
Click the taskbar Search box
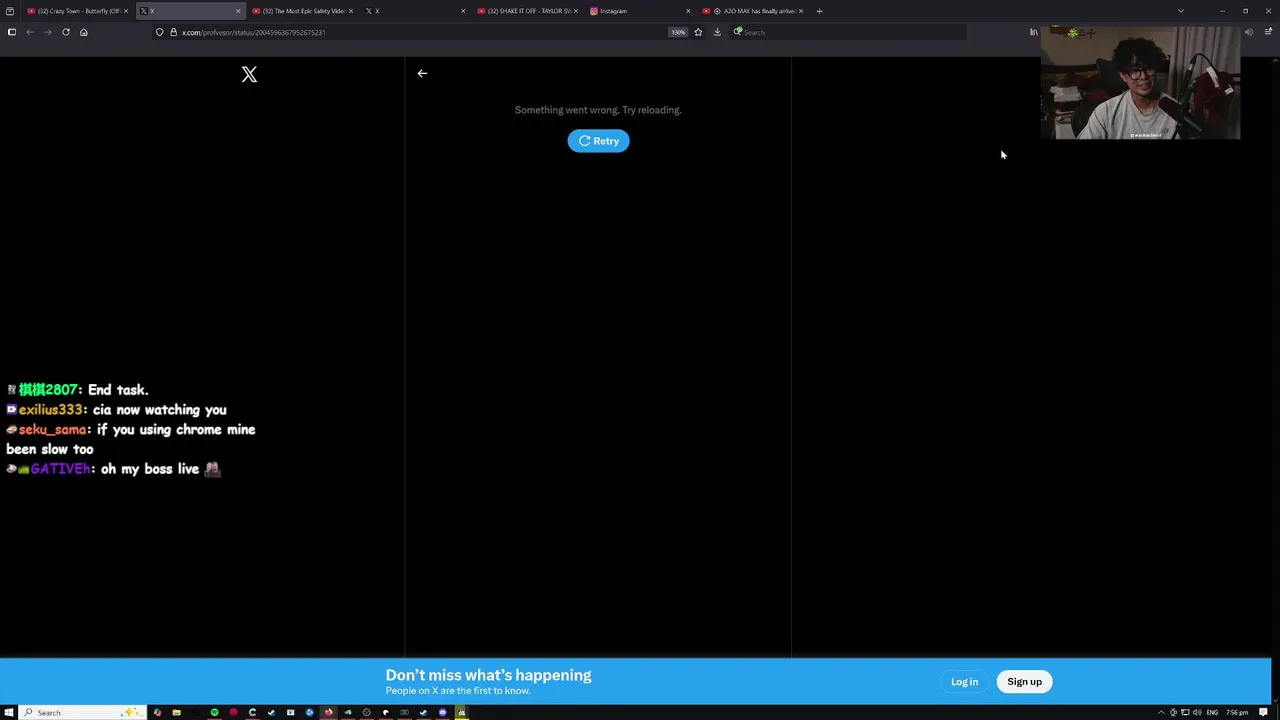[x=83, y=712]
